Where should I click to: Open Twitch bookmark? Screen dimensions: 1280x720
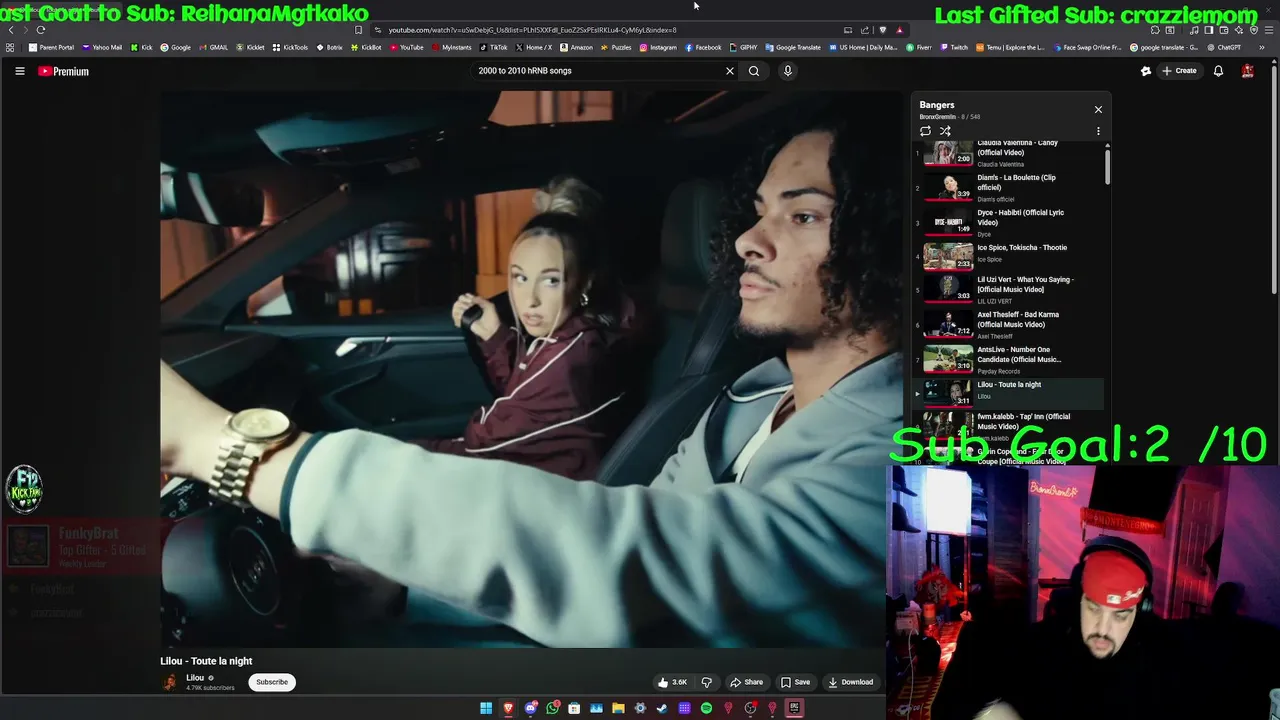coord(954,47)
